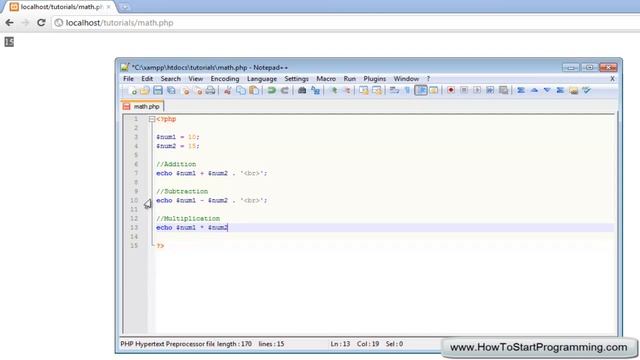Click the Stop Recording macro icon
The image size is (640, 360).
click(x=464, y=90)
